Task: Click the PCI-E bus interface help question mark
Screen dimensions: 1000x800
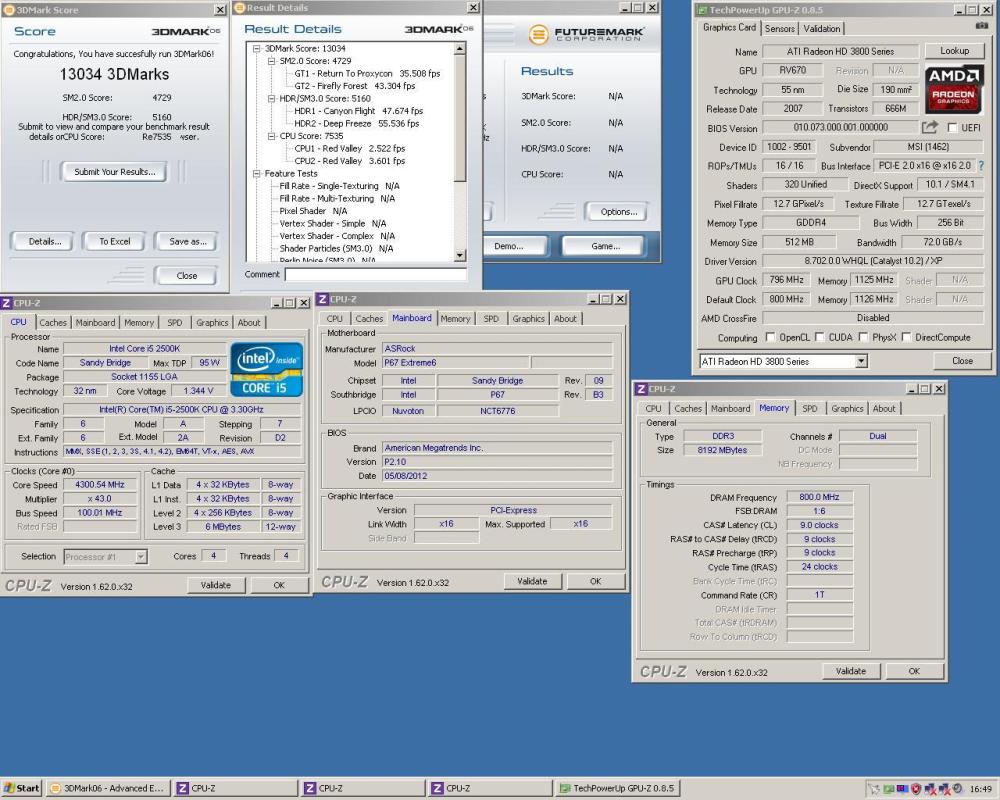Action: (981, 165)
